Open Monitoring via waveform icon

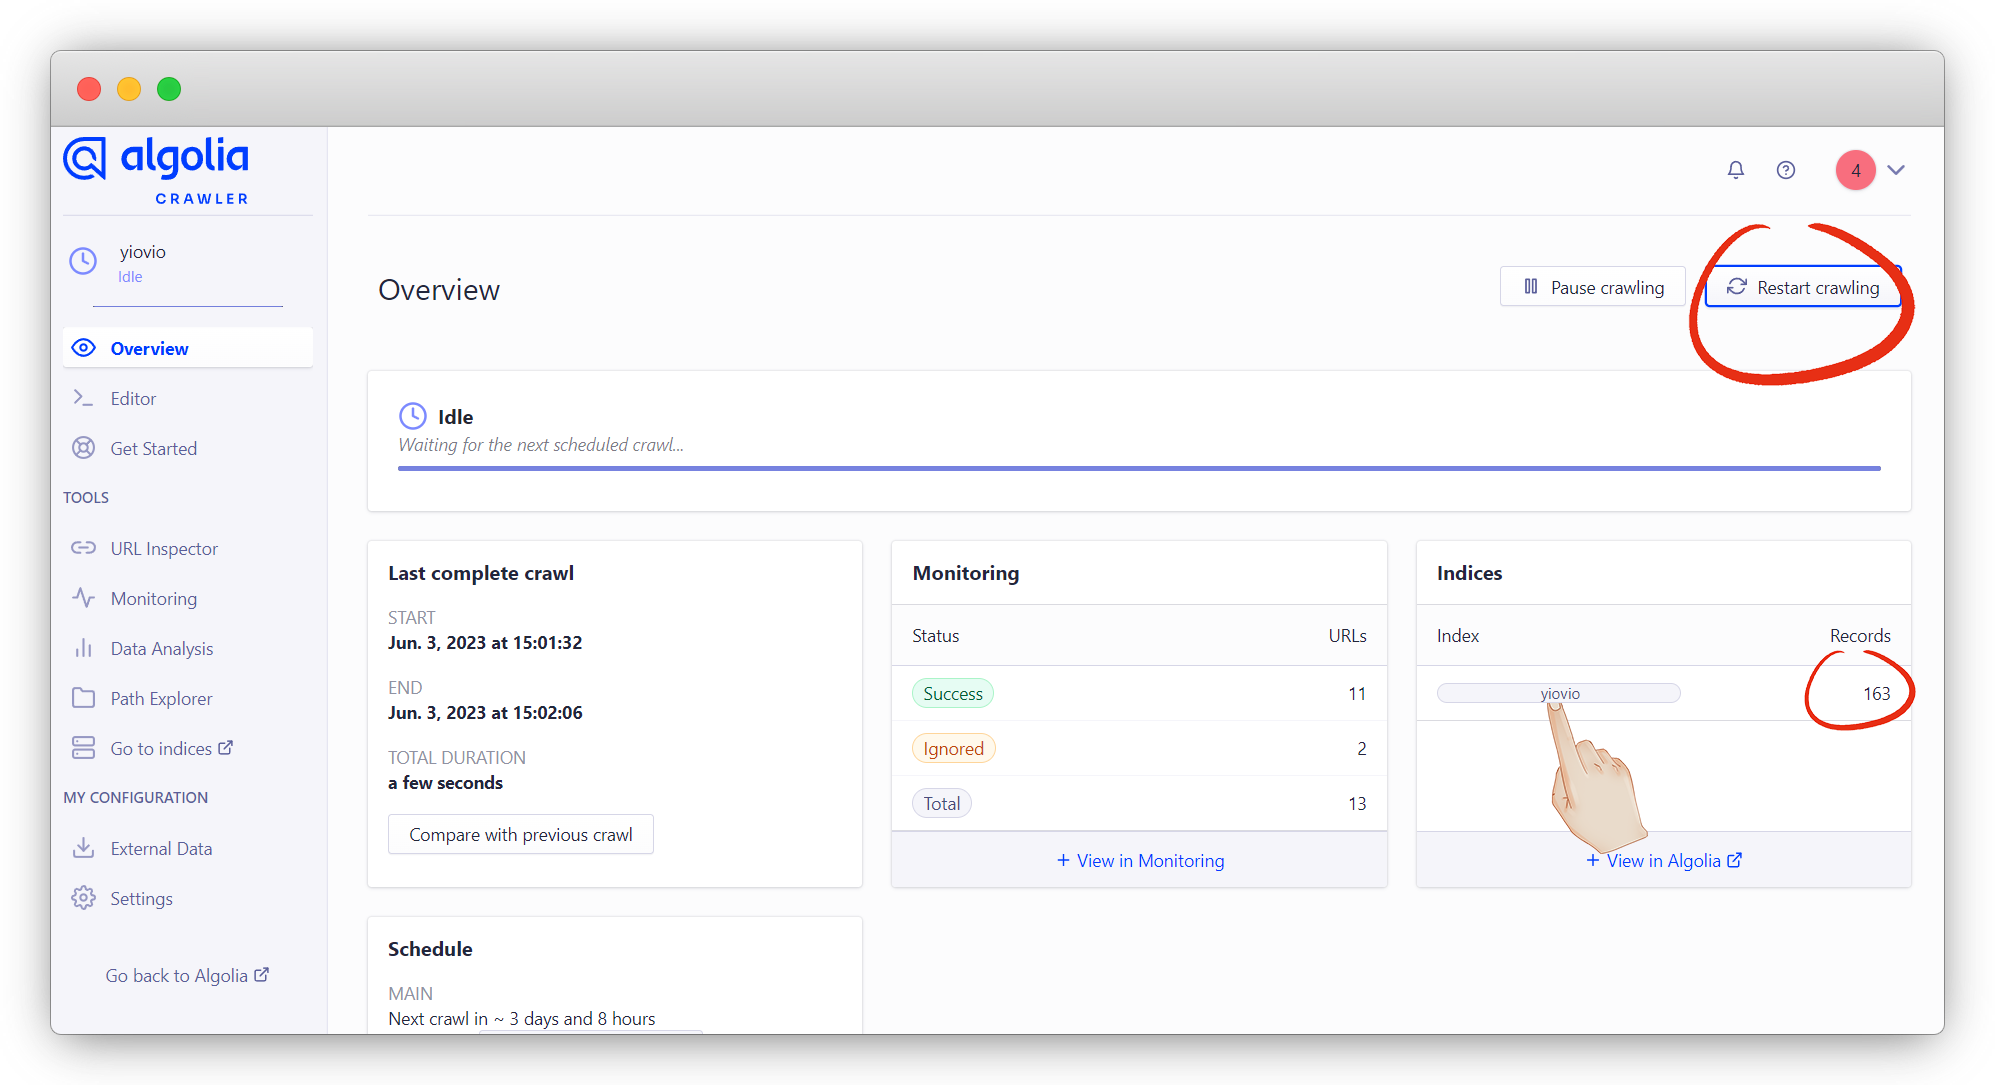tap(84, 598)
